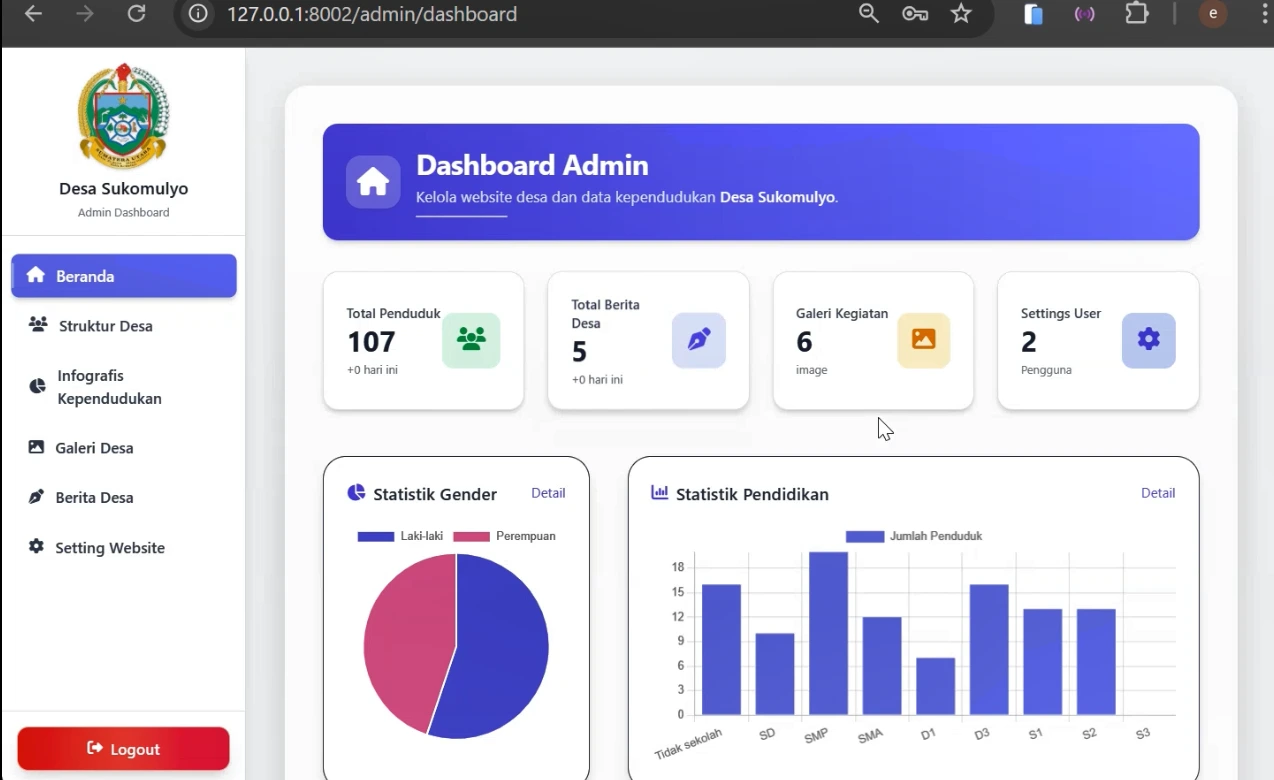Viewport: 1274px width, 780px height.
Task: Click the Desa Sukomulyo village logo
Action: (x=122, y=114)
